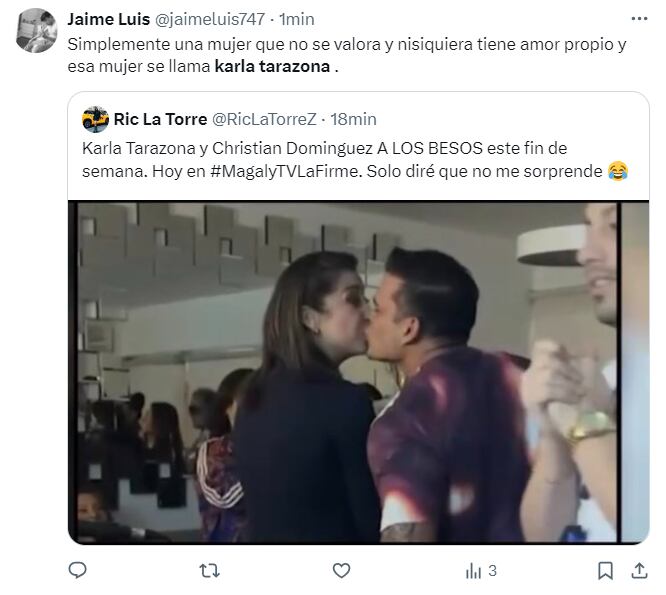Open the Ric La Torre display name

[160, 119]
